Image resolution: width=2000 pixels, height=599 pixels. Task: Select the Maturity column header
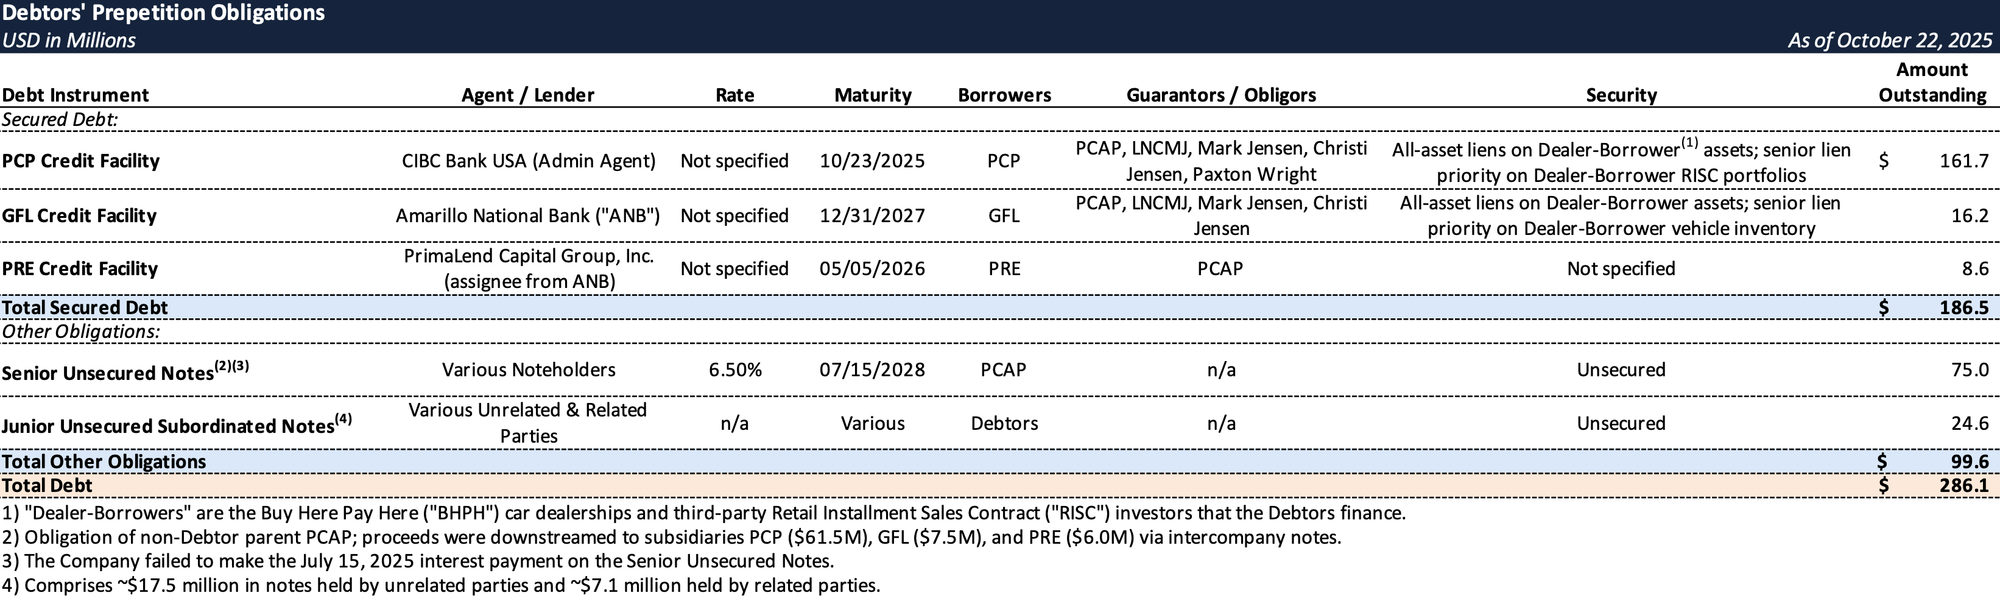tap(872, 95)
